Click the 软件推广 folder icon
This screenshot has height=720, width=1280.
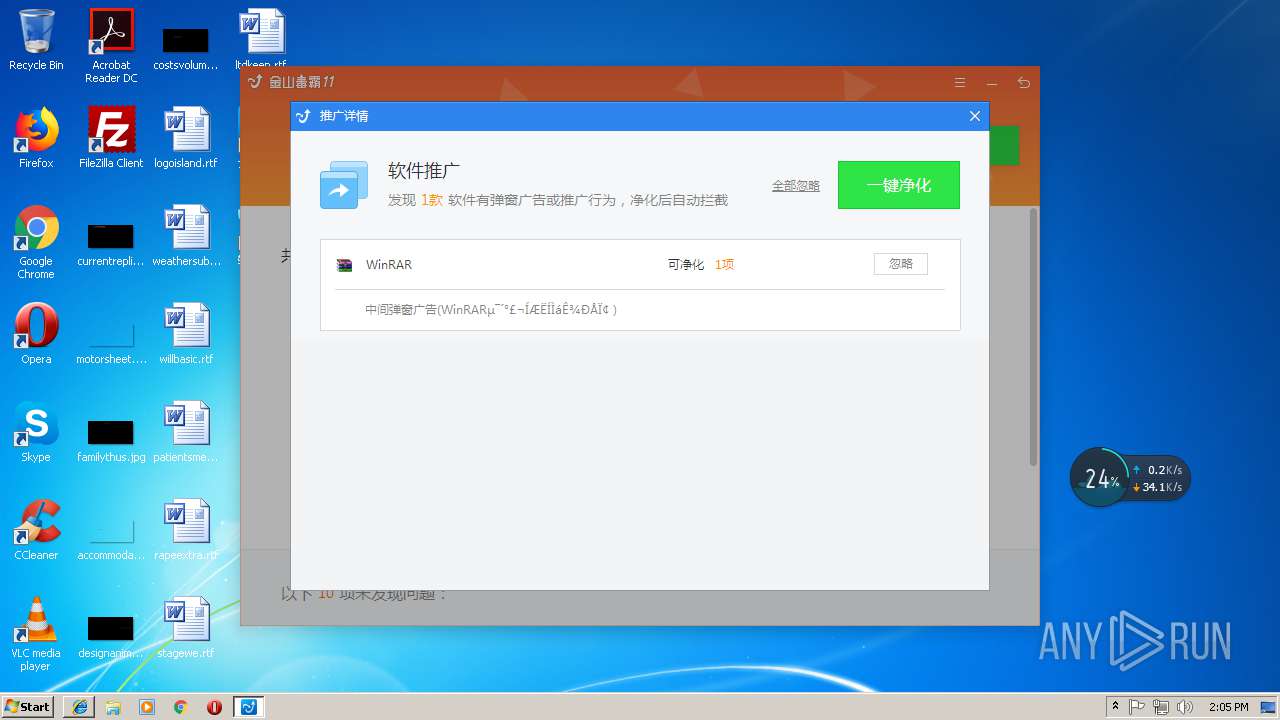pos(344,185)
